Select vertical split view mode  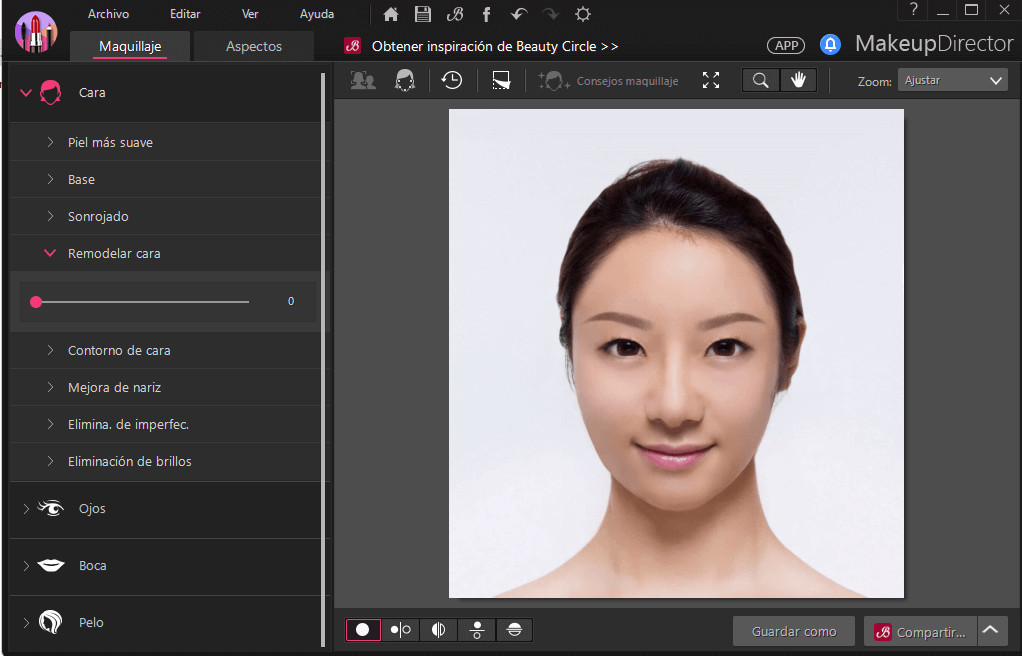click(439, 630)
